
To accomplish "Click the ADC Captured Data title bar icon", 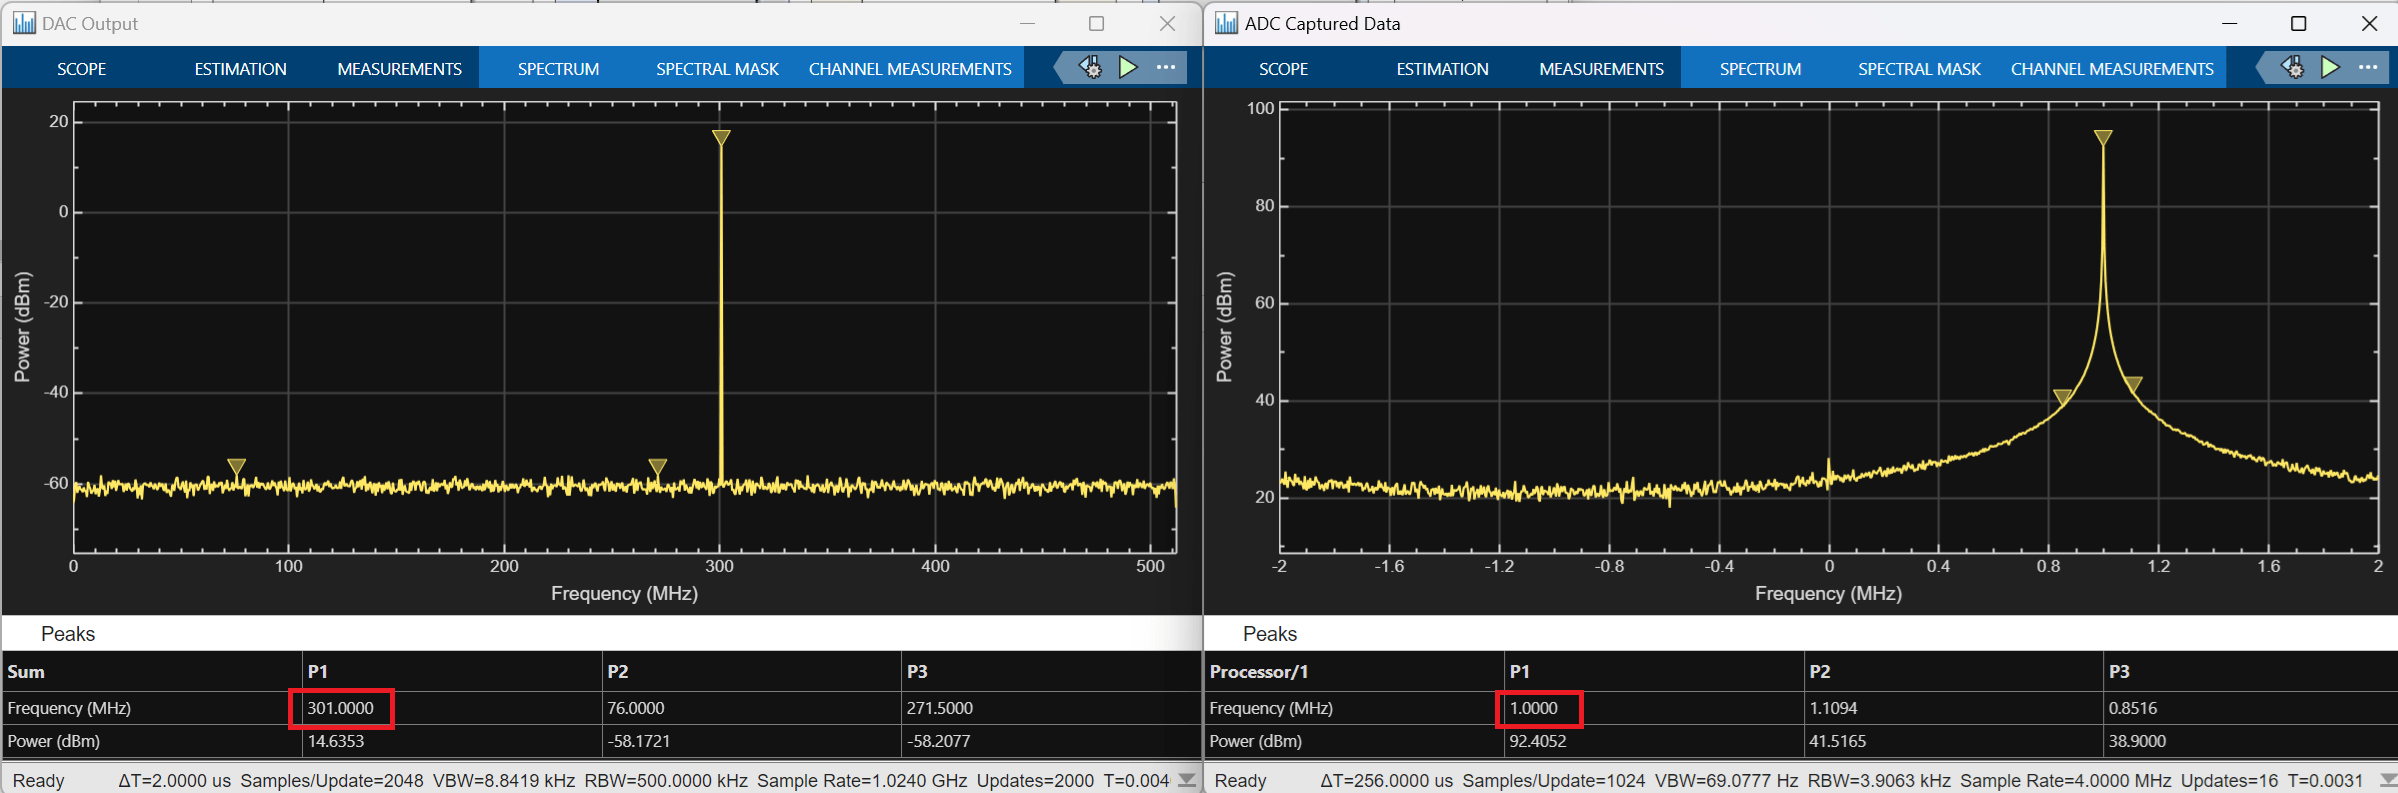I will click(1226, 23).
